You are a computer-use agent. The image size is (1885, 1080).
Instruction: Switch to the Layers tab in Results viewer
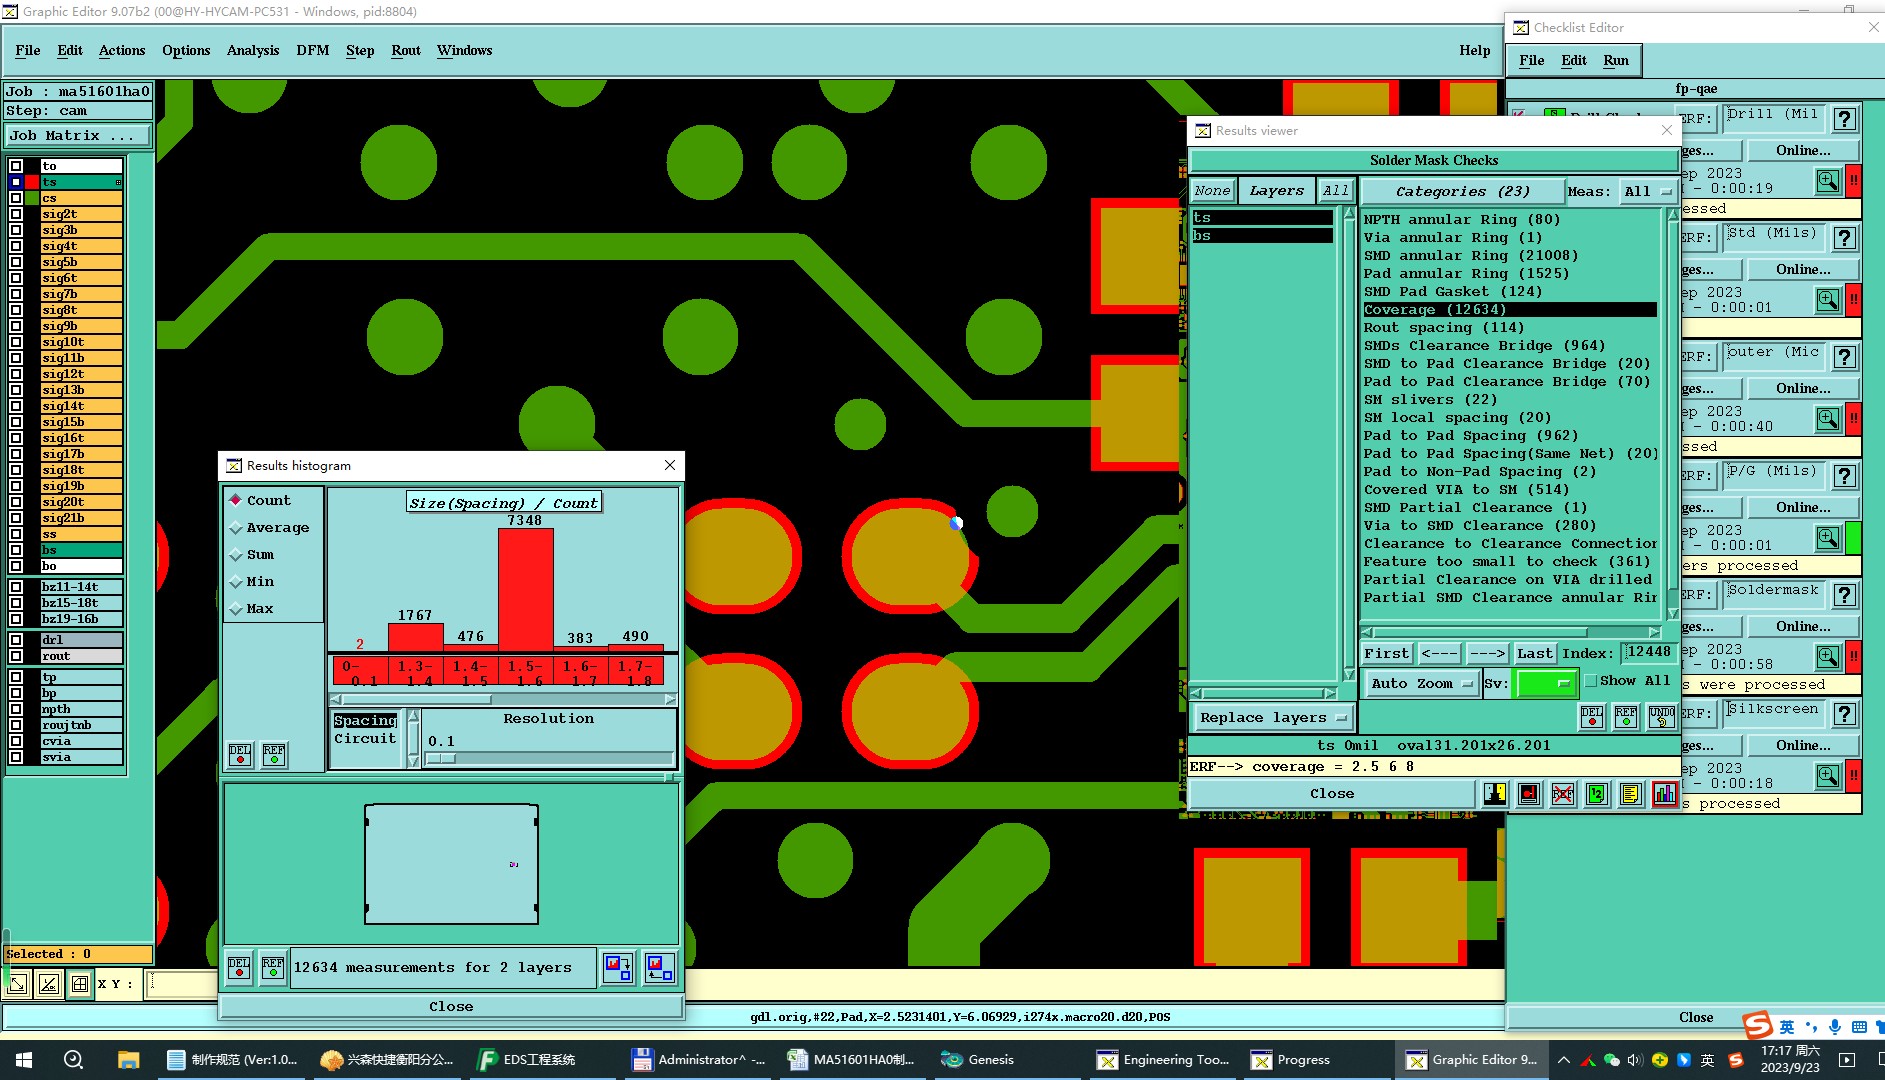click(x=1276, y=191)
